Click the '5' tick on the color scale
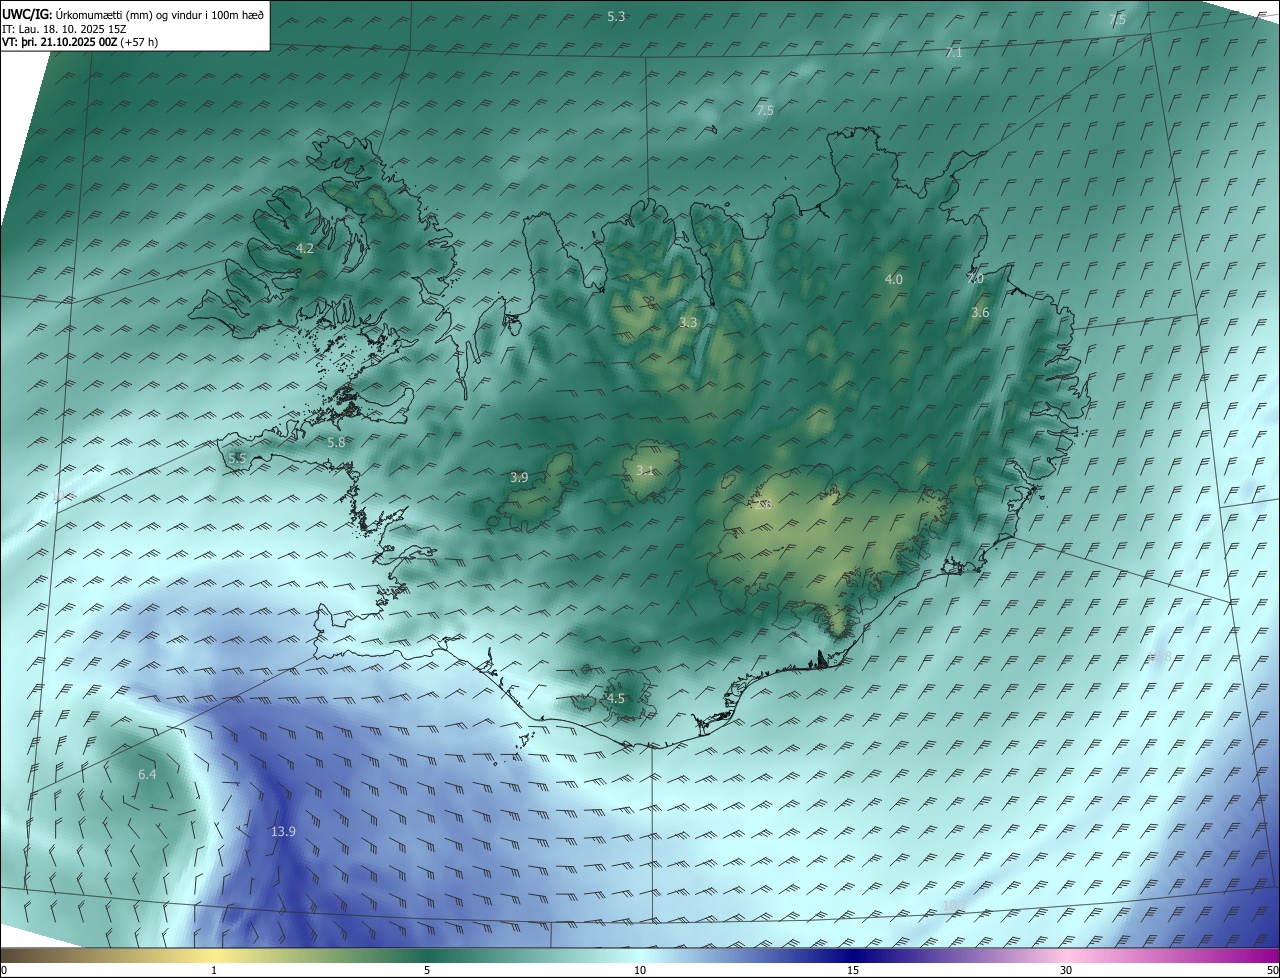The height and width of the screenshot is (978, 1280). [427, 970]
